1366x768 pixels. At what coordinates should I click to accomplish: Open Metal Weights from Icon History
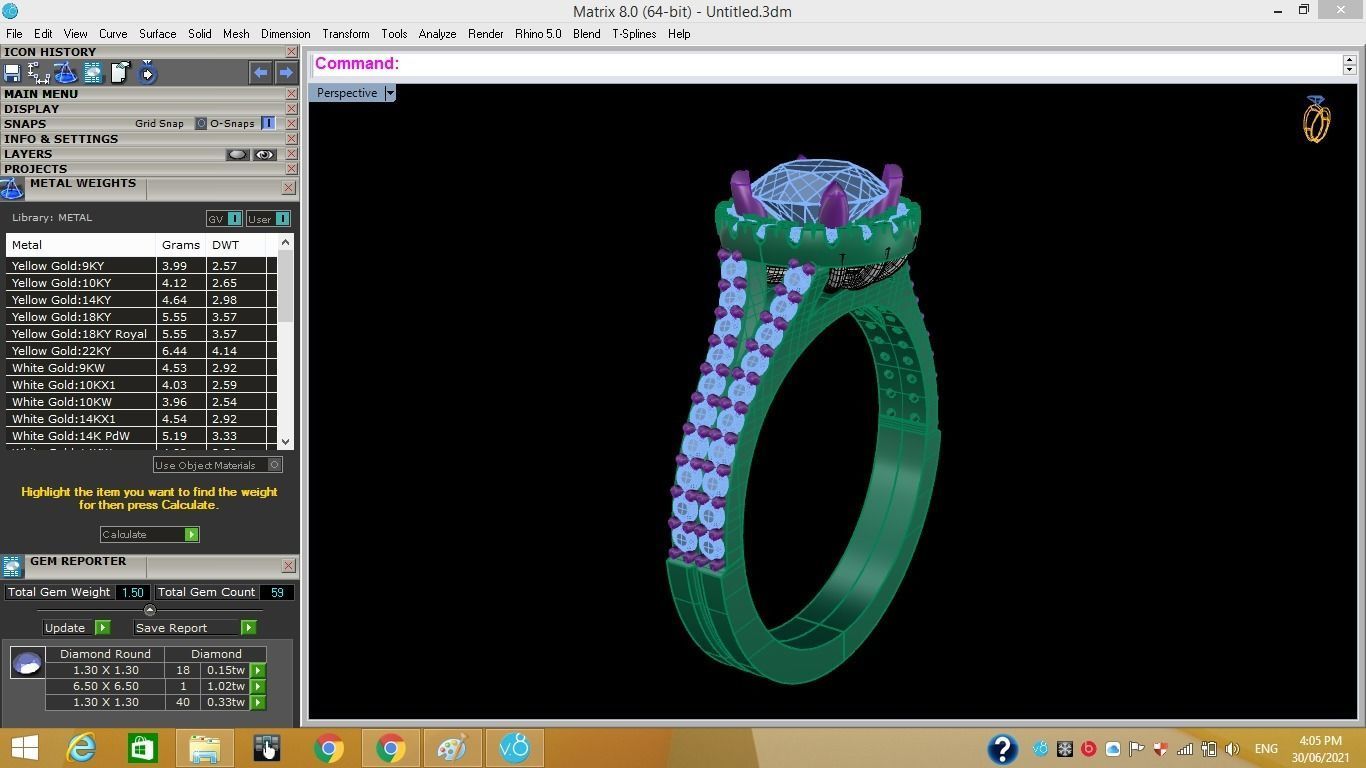click(65, 73)
